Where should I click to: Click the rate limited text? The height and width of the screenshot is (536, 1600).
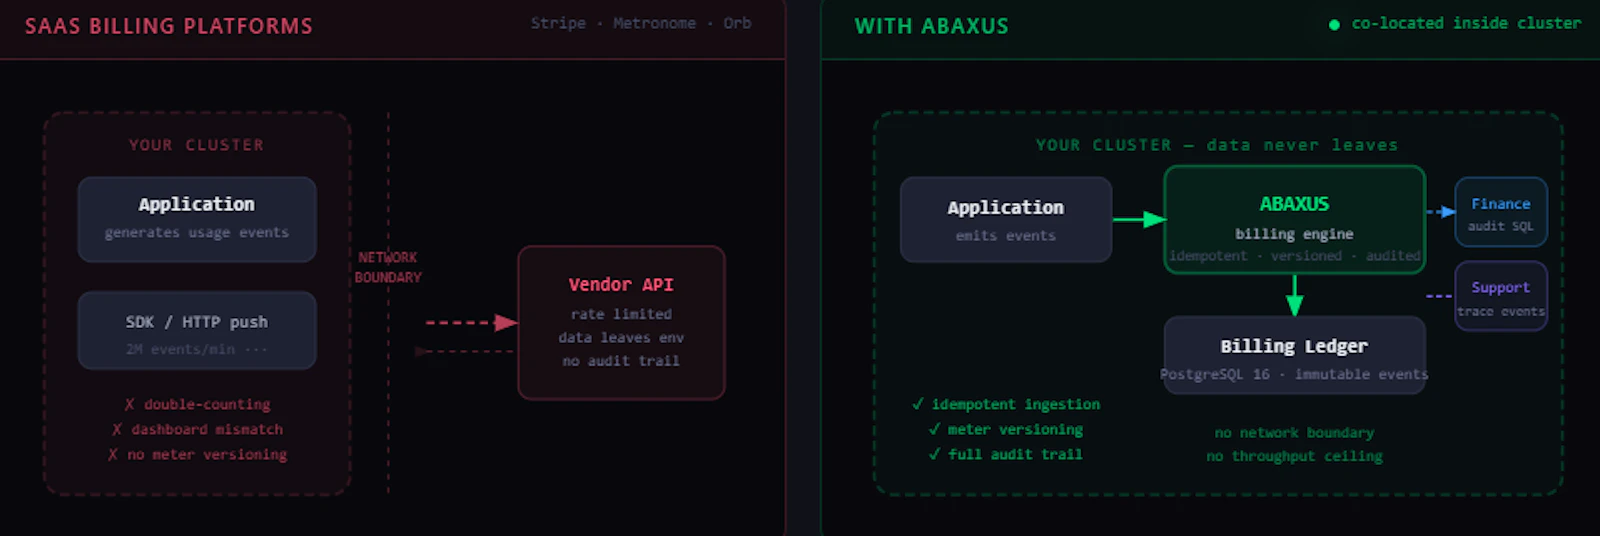[621, 314]
